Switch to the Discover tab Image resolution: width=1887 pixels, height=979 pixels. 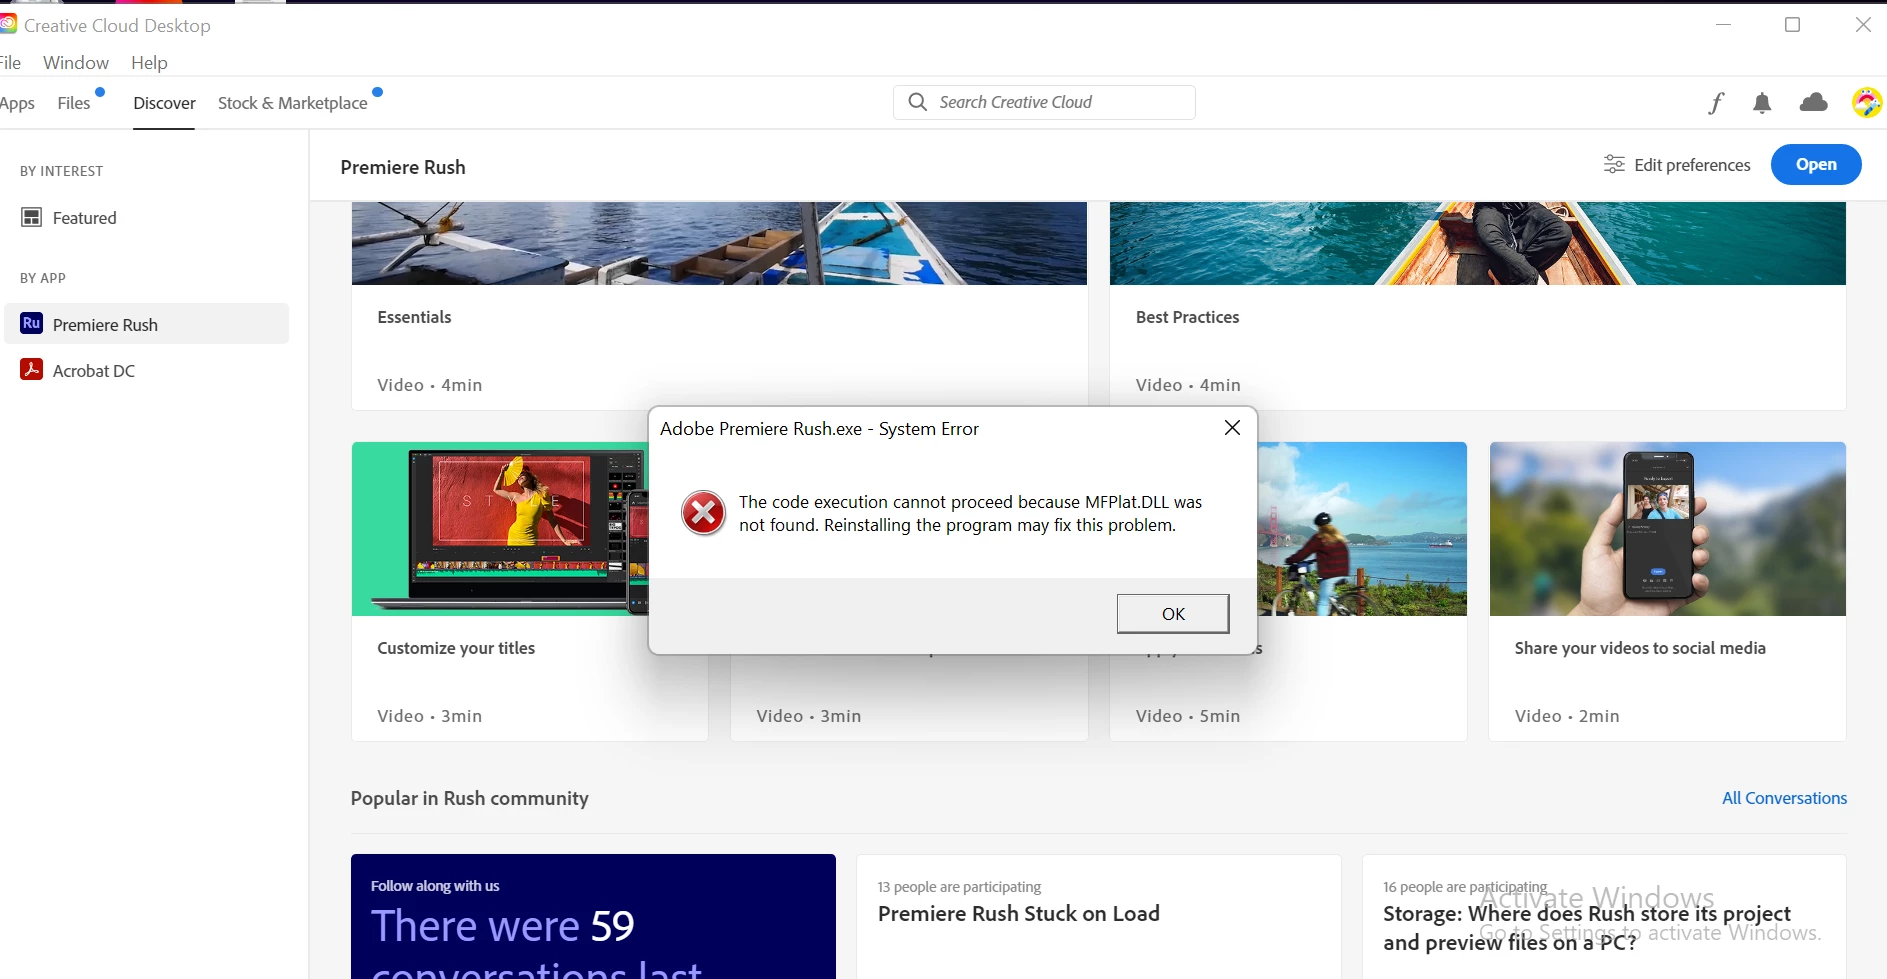coord(164,103)
